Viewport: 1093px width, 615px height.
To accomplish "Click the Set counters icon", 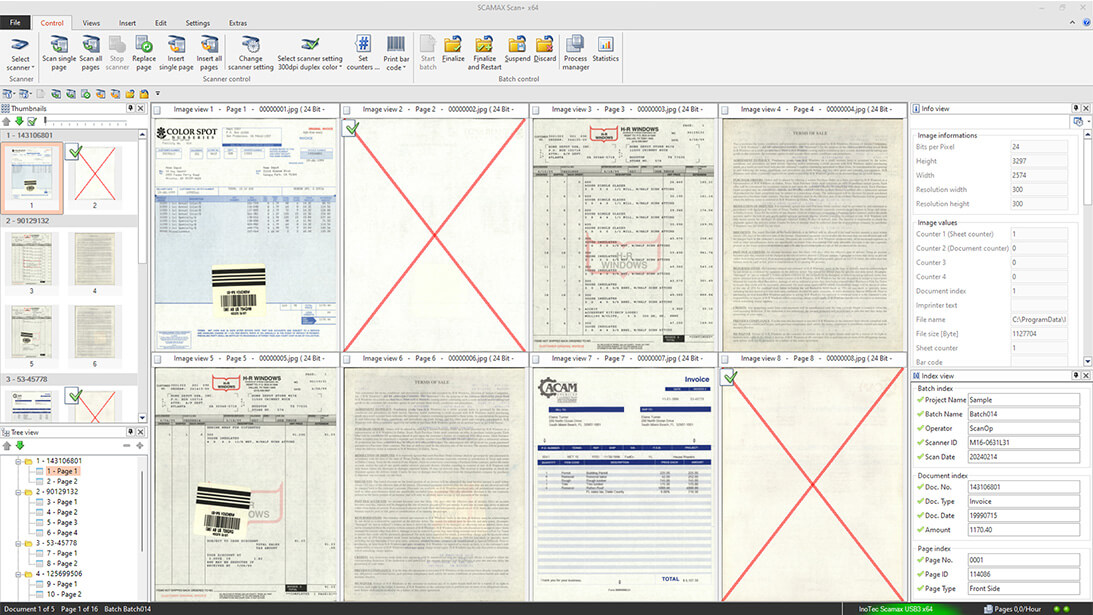I will click(363, 44).
